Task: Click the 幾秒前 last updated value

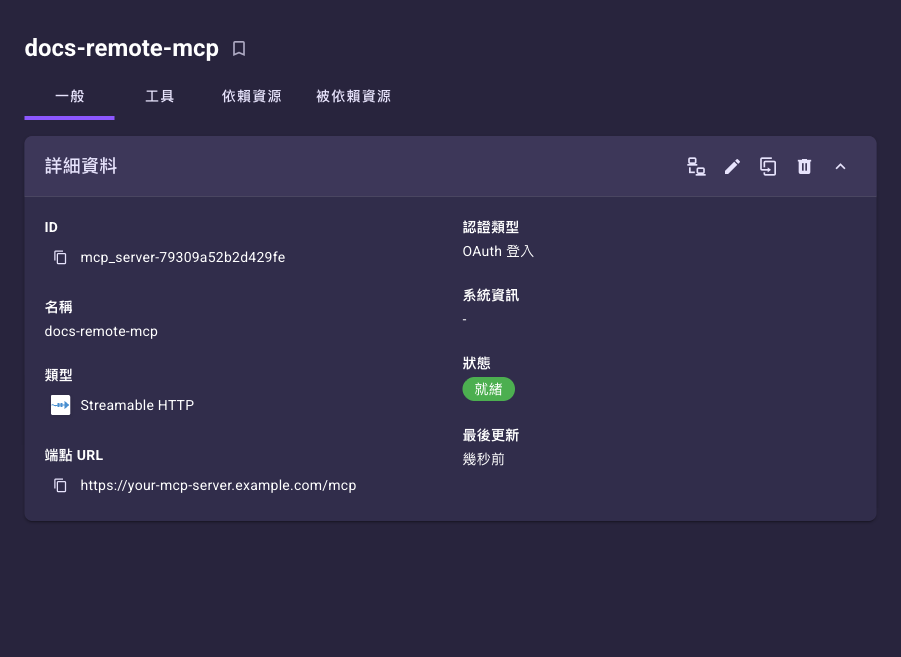Action: point(484,459)
